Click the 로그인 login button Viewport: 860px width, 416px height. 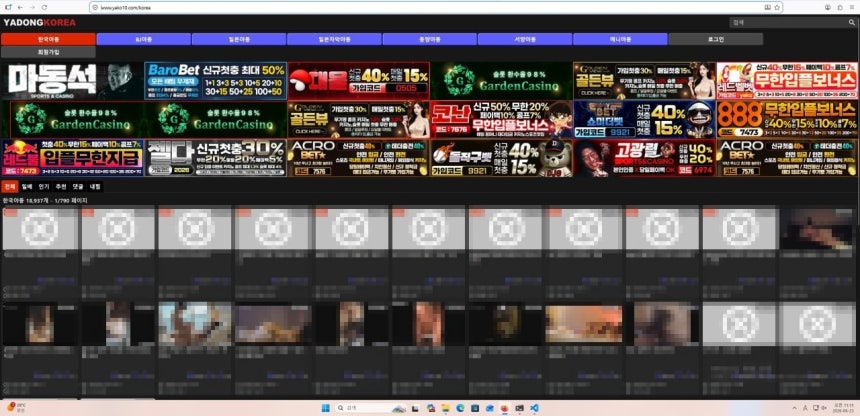716,39
